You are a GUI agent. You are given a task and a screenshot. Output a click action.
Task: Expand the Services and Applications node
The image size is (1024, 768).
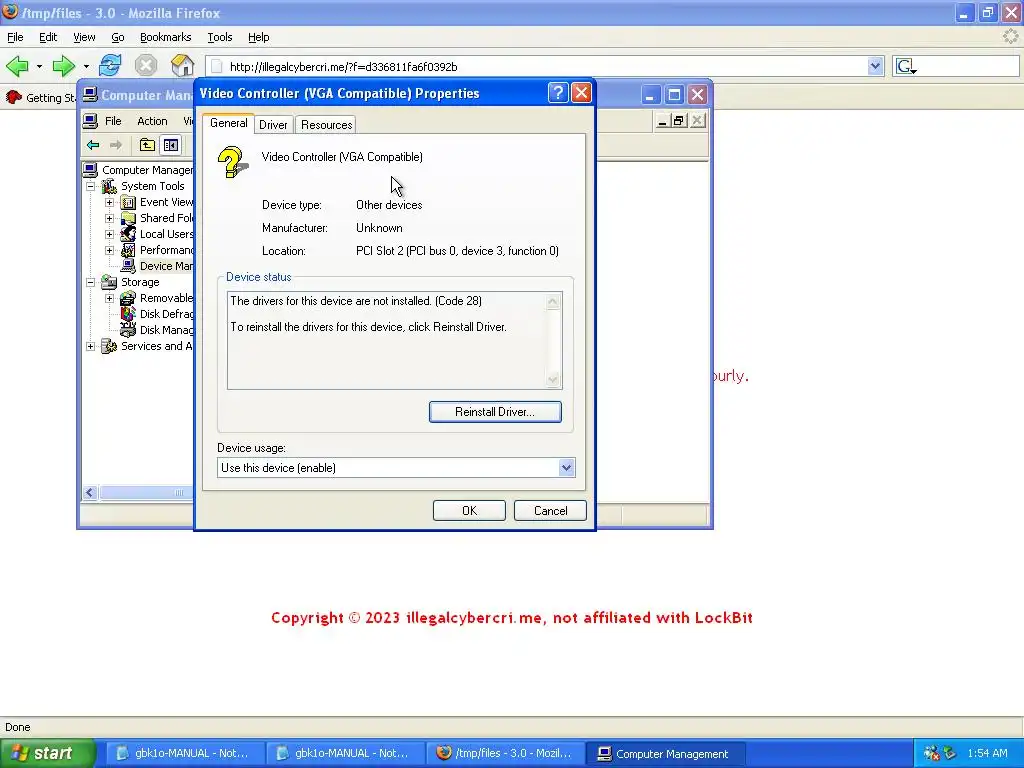pos(91,346)
